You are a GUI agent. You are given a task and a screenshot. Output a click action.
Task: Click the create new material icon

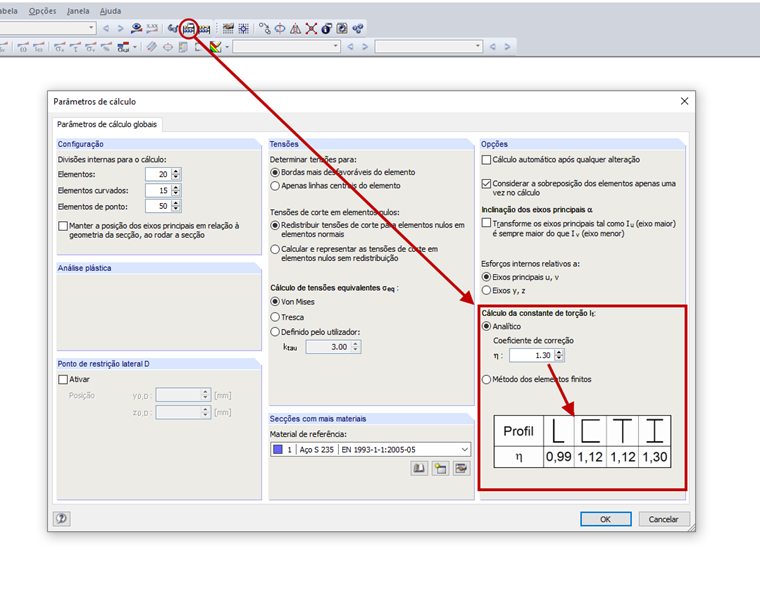pyautogui.click(x=440, y=468)
